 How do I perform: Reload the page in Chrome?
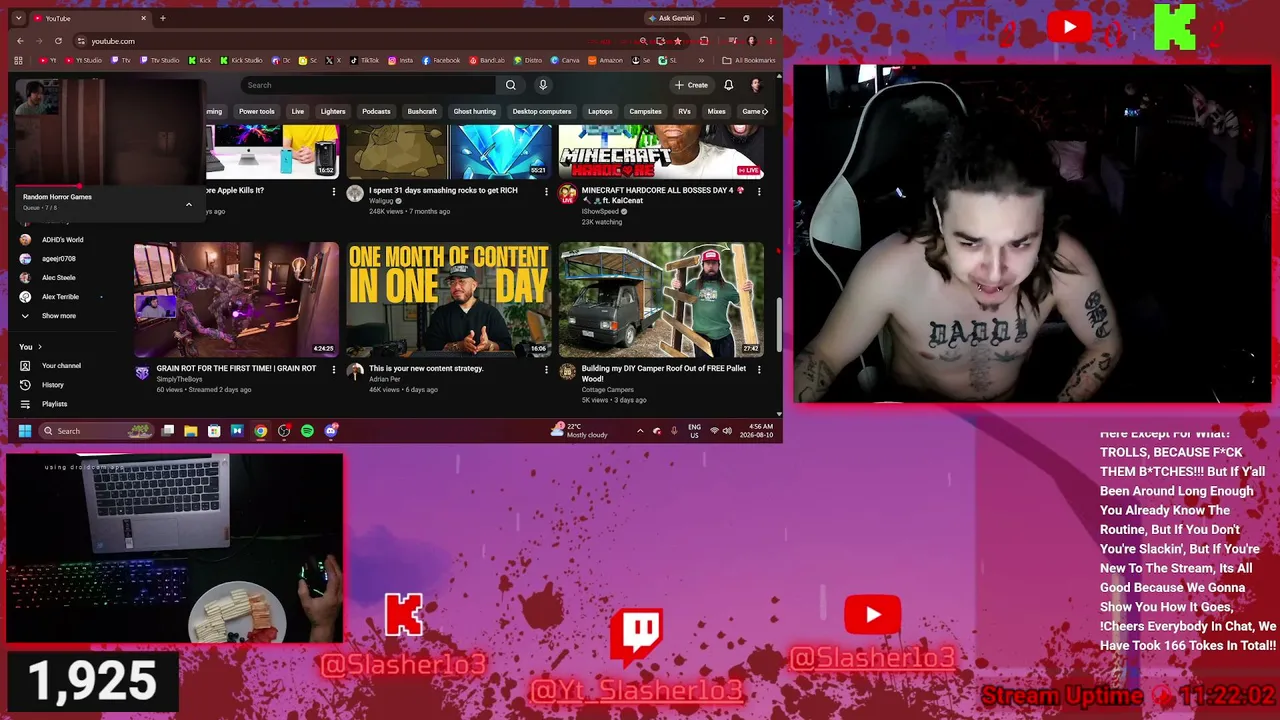58,41
